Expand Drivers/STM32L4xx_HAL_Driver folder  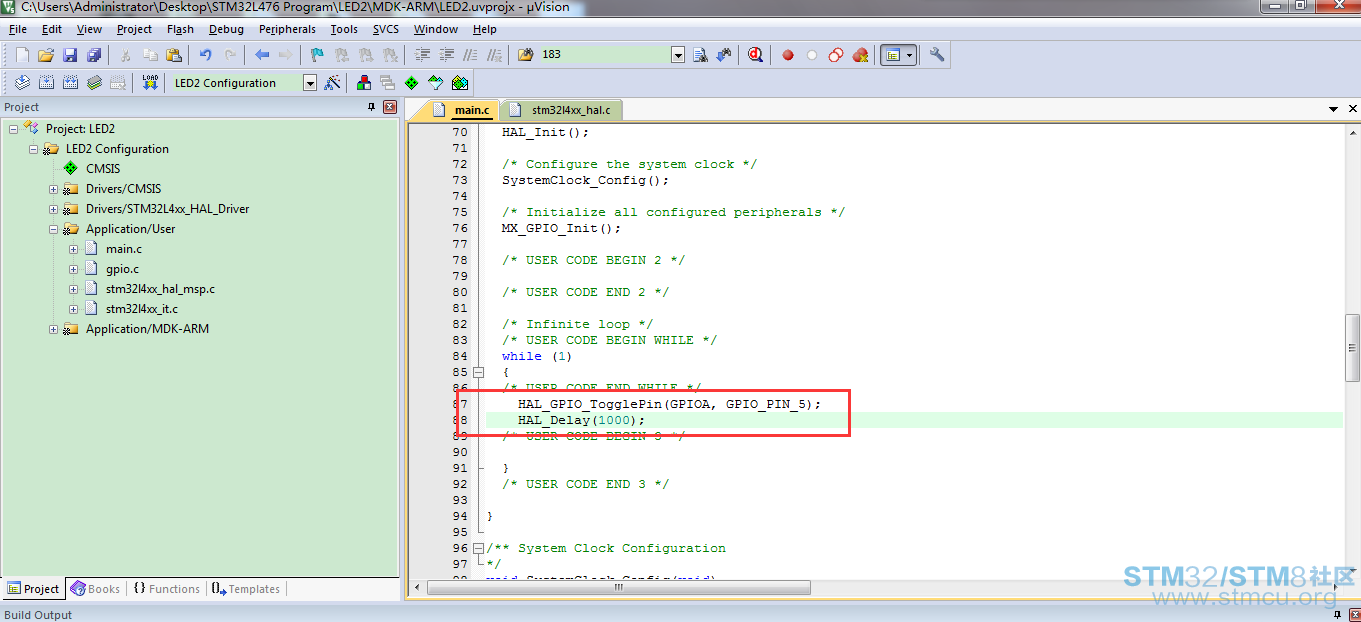click(x=53, y=209)
